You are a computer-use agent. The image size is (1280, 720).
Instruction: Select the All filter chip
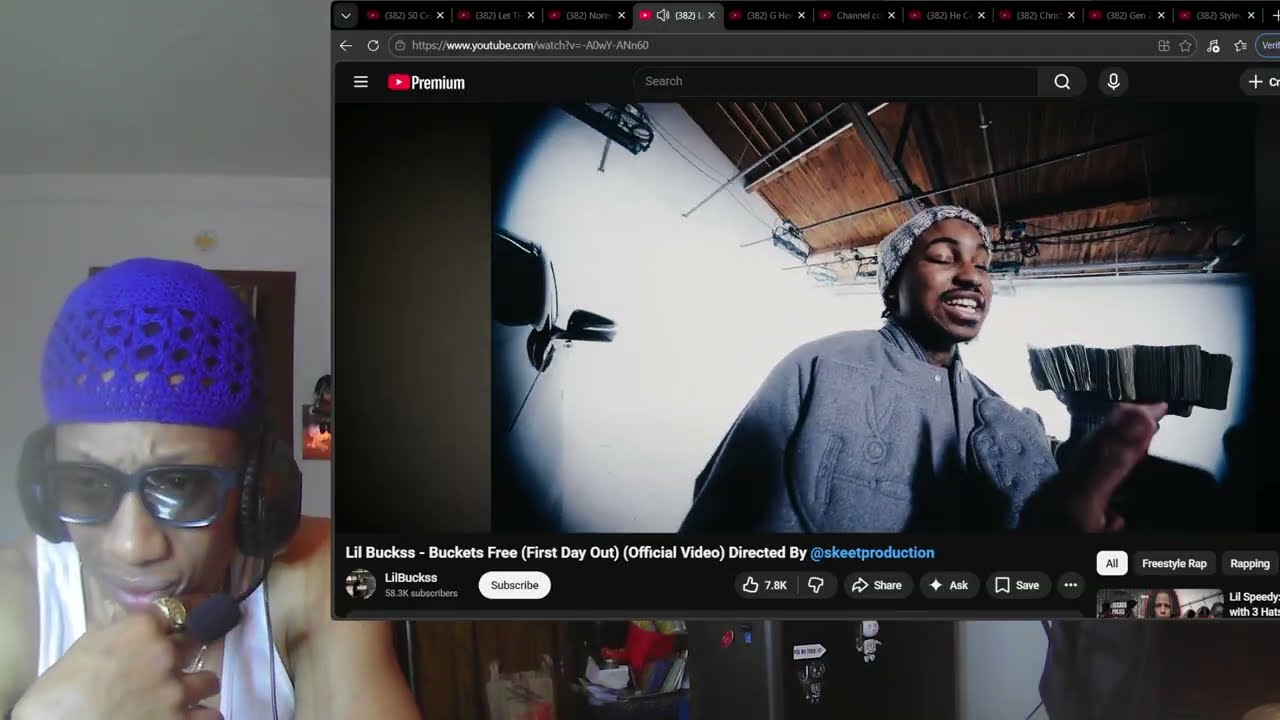point(1111,563)
